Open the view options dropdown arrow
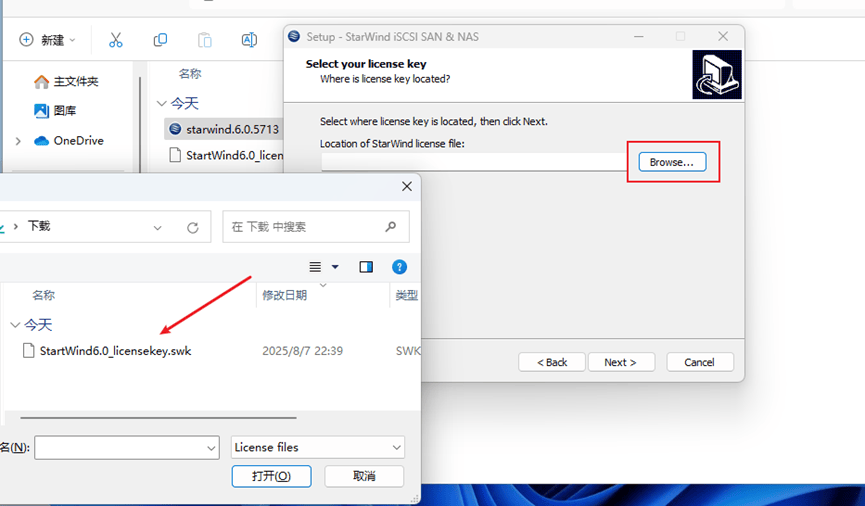Screen dimensions: 865x506 click(335, 267)
